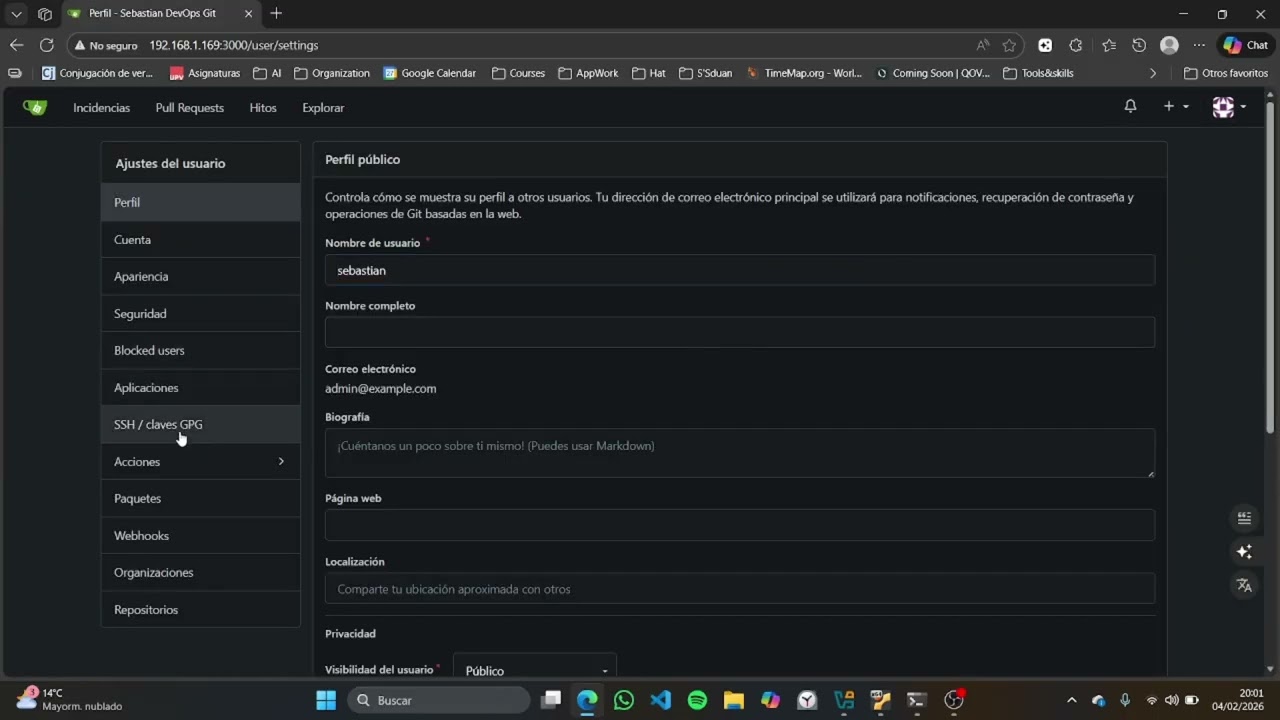The image size is (1280, 720).
Task: Open the browser history icon
Action: tap(1138, 45)
